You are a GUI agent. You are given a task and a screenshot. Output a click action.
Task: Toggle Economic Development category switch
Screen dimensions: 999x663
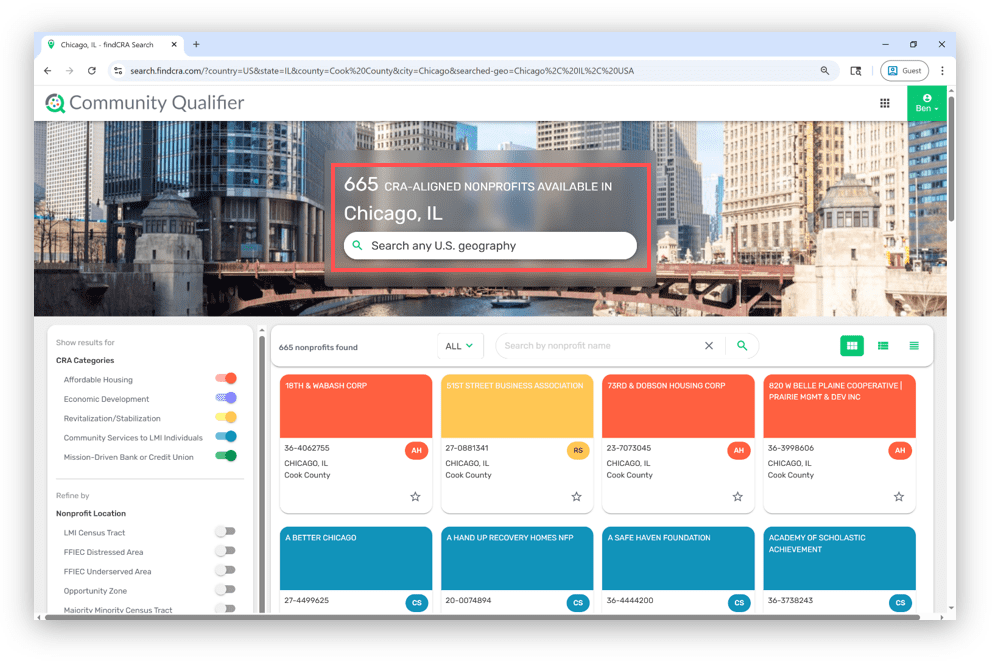[x=226, y=398]
